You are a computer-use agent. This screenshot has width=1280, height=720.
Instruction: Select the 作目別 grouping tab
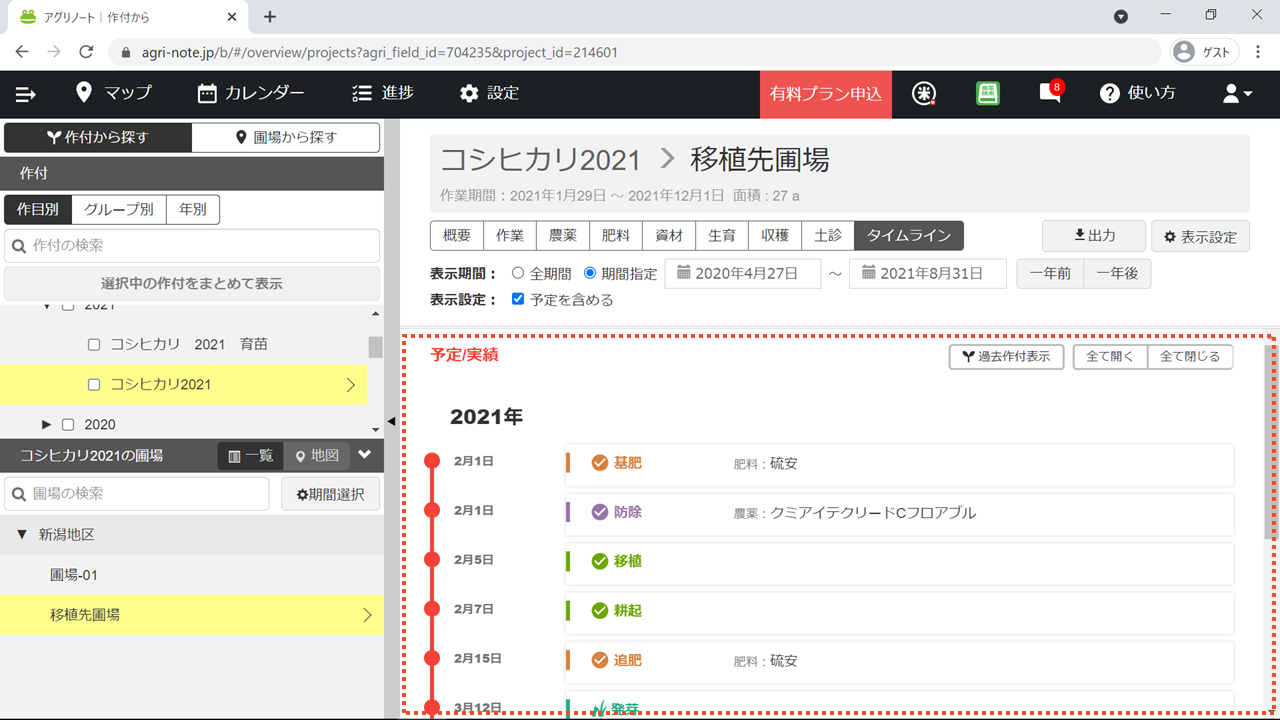click(38, 209)
